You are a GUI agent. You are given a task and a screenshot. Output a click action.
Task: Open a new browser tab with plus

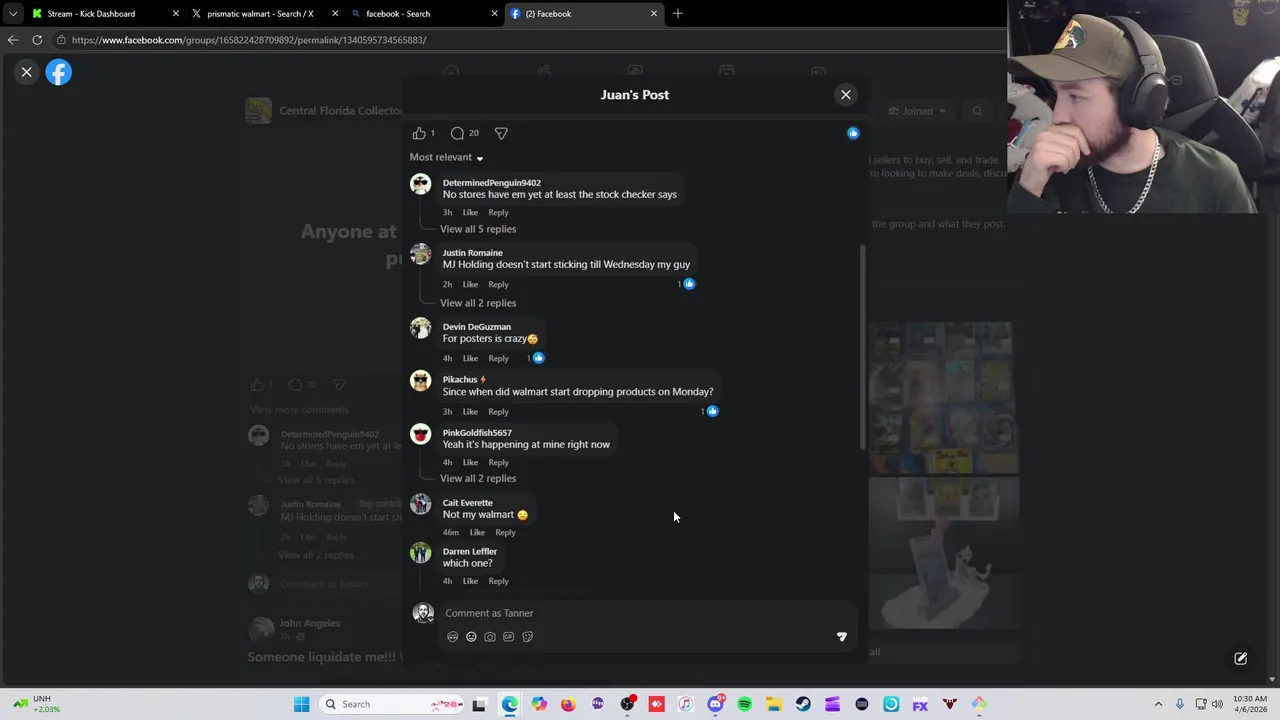pyautogui.click(x=678, y=14)
